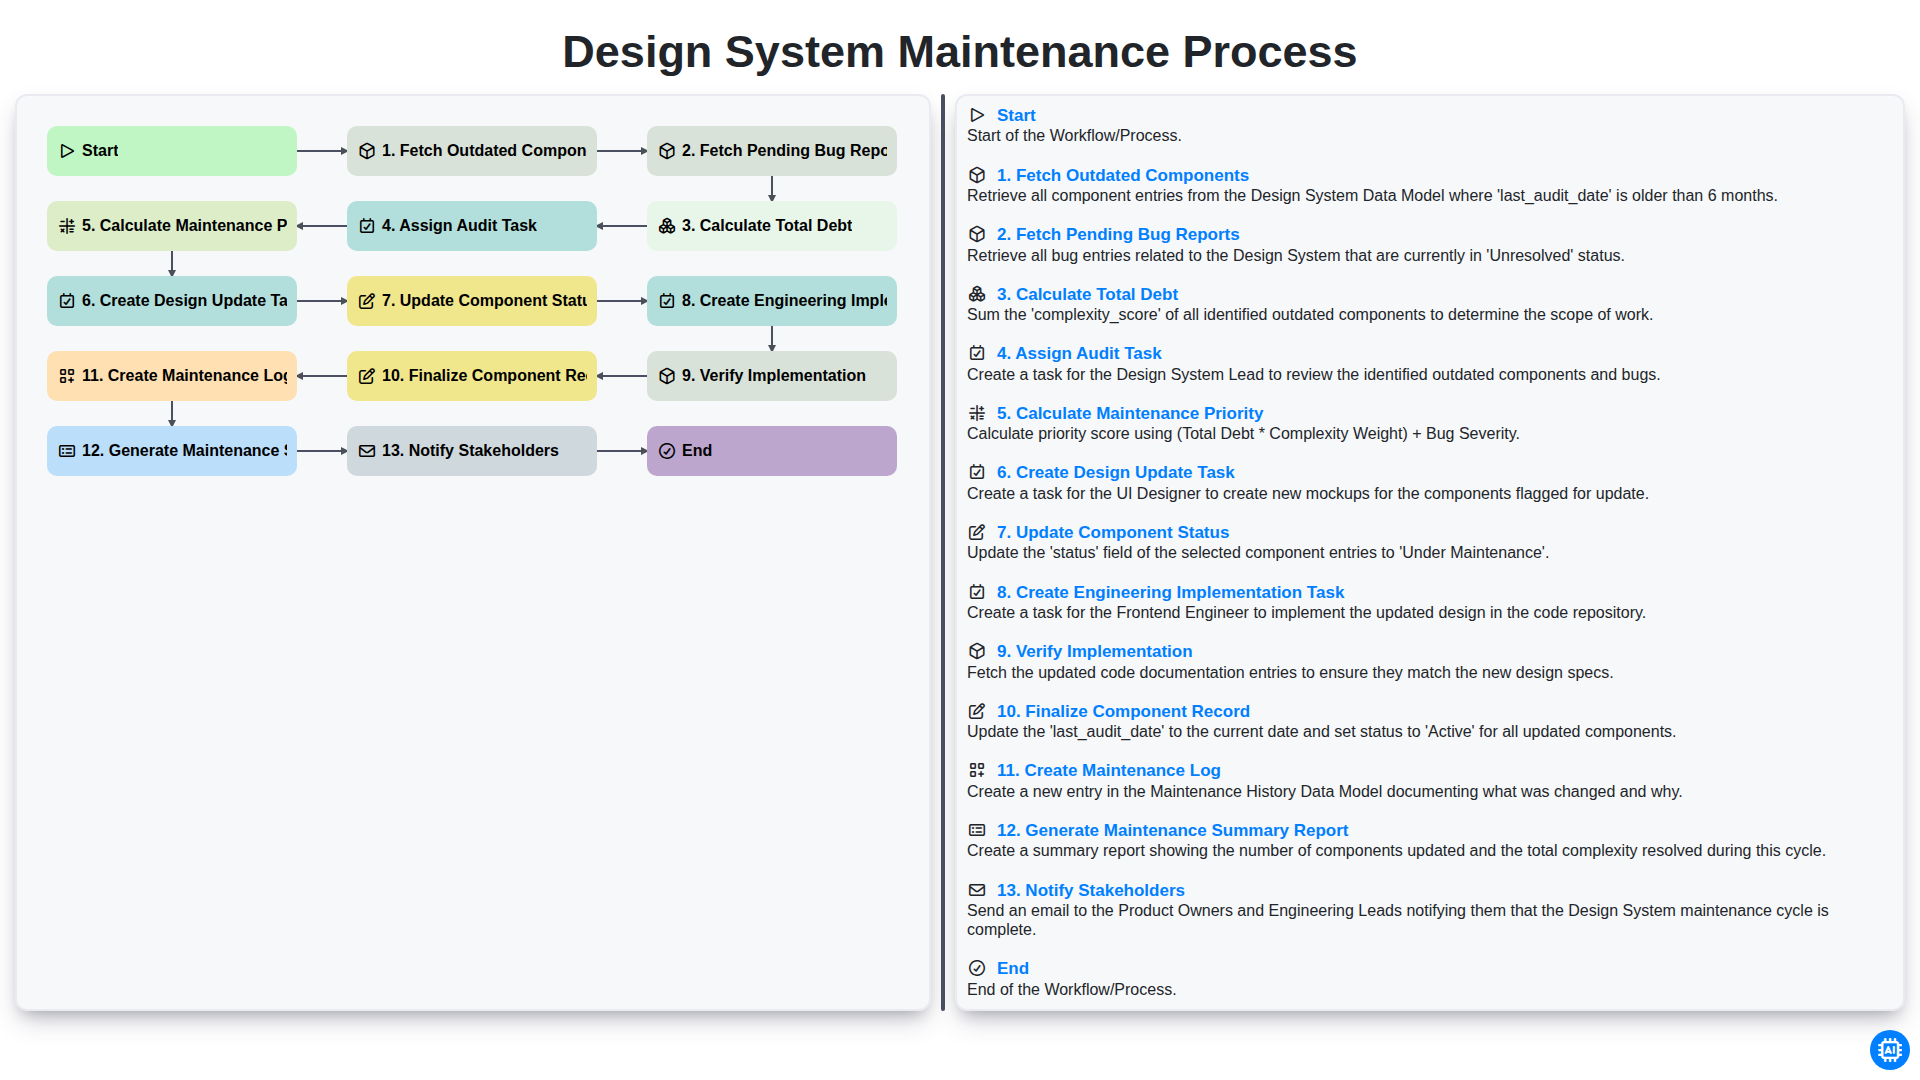Click edit icon on Update Component Status node
Screen dimensions: 1920x1080
click(367, 301)
